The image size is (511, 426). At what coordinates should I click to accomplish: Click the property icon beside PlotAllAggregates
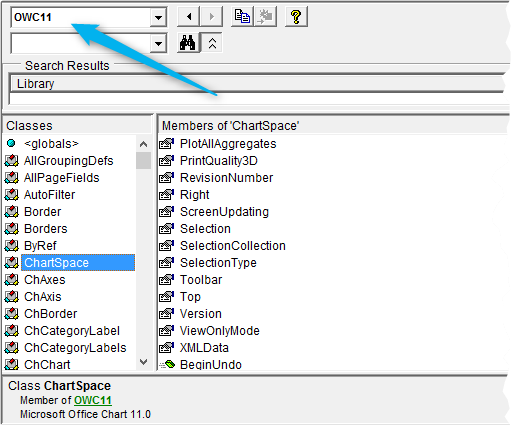[x=167, y=144]
